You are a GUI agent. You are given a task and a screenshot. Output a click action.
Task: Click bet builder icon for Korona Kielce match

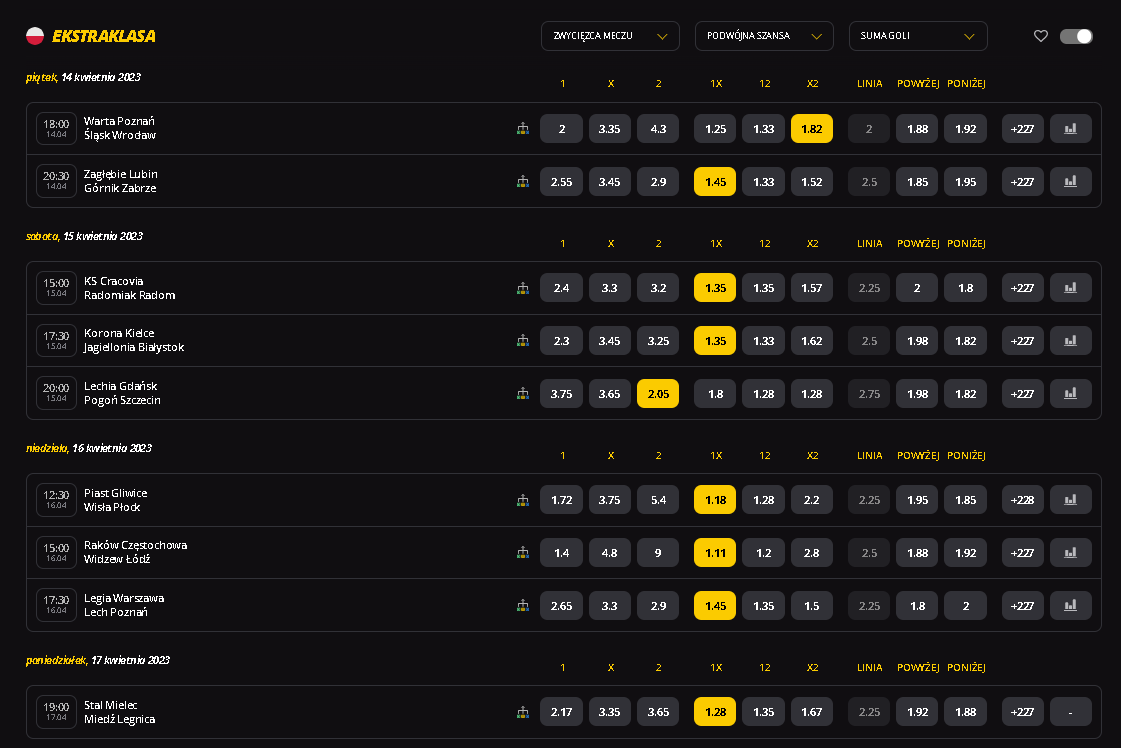(x=523, y=340)
